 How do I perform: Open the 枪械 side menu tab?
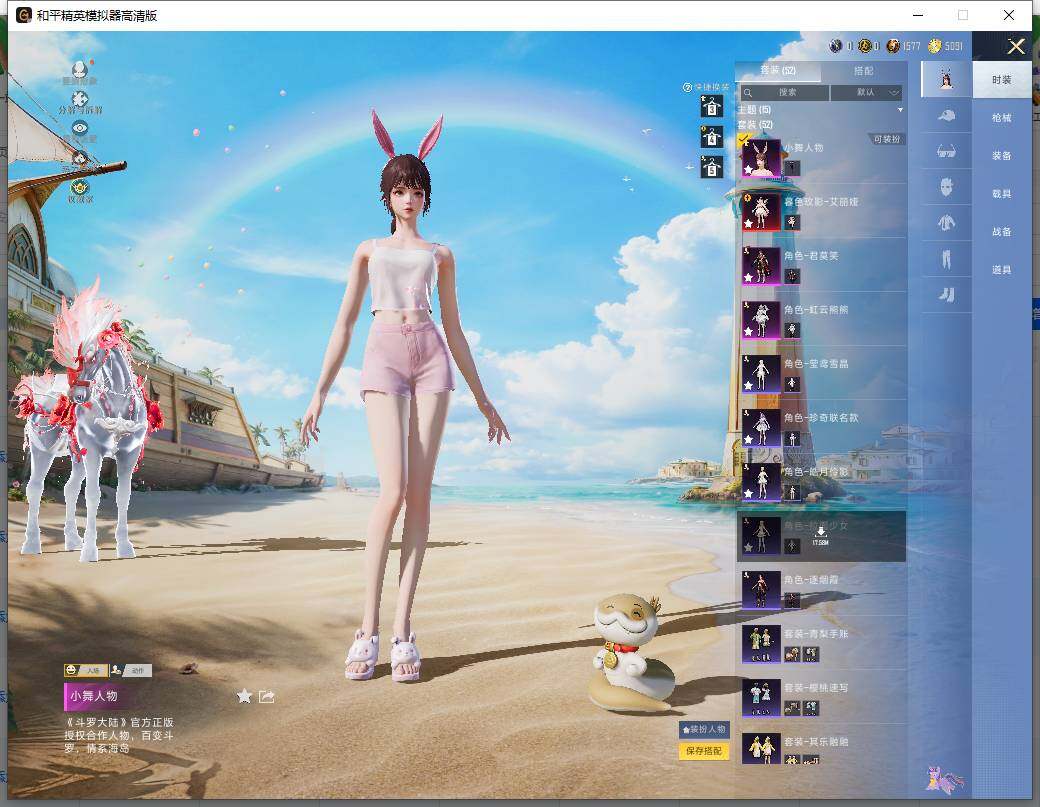pyautogui.click(x=1002, y=117)
